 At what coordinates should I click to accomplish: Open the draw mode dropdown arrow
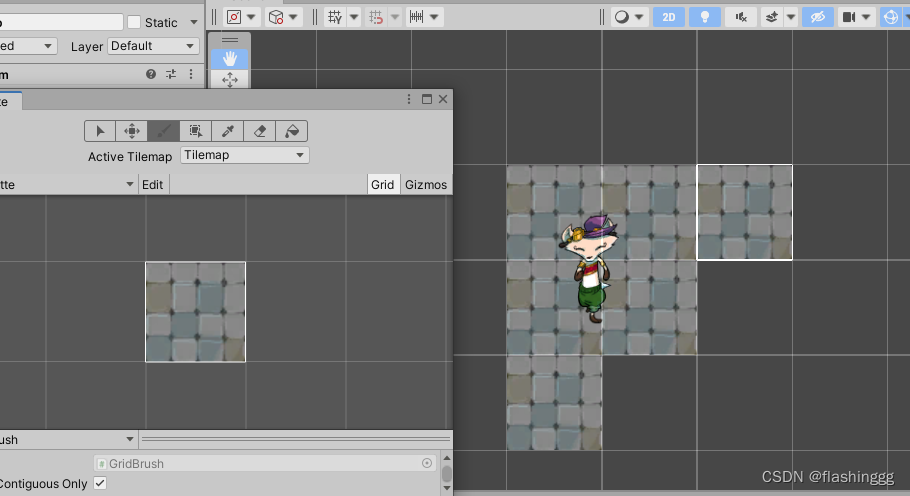coord(639,17)
